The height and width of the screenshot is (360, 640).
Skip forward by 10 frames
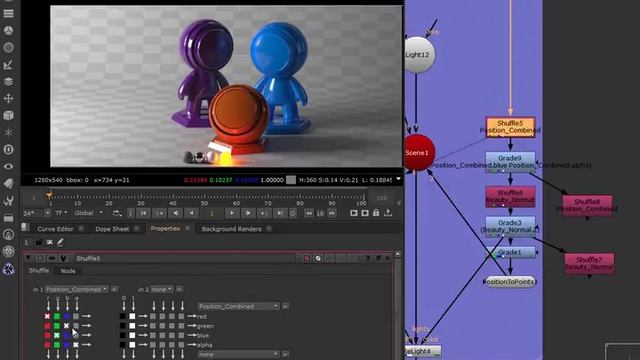(x=332, y=213)
